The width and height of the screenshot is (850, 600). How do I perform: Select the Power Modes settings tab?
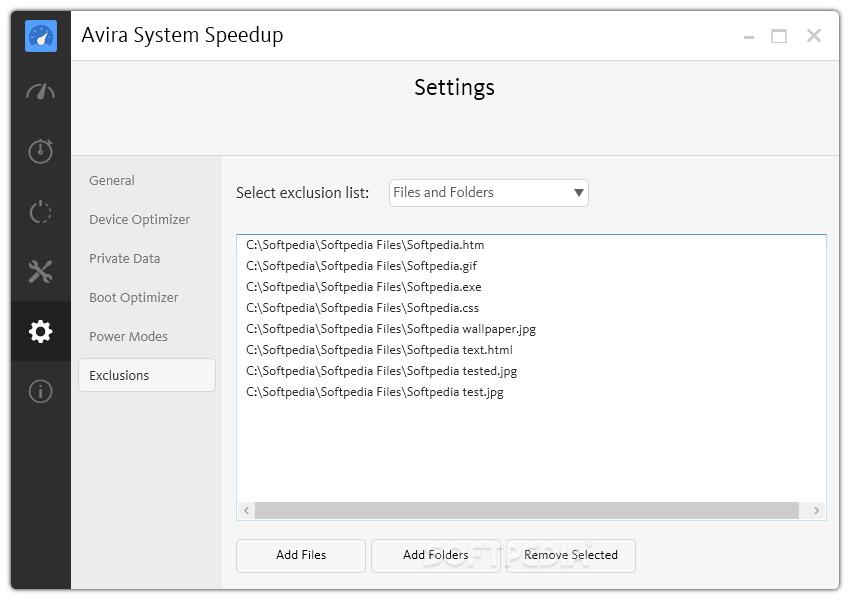click(128, 337)
